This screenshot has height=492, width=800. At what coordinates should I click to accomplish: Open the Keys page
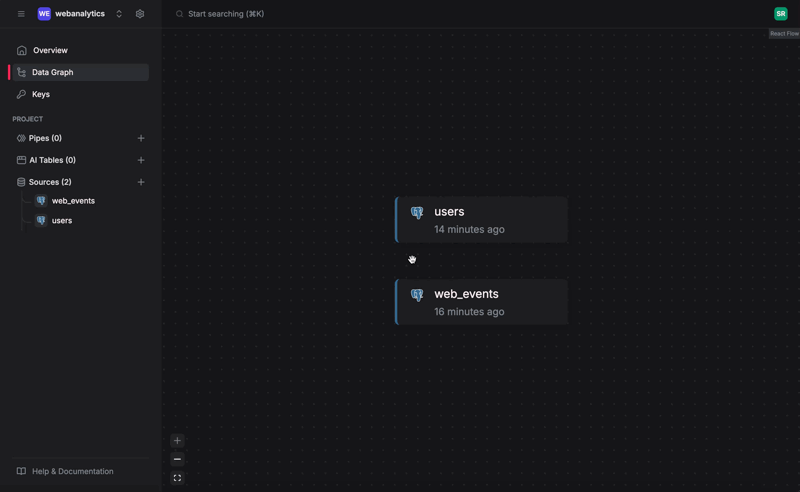(81, 94)
